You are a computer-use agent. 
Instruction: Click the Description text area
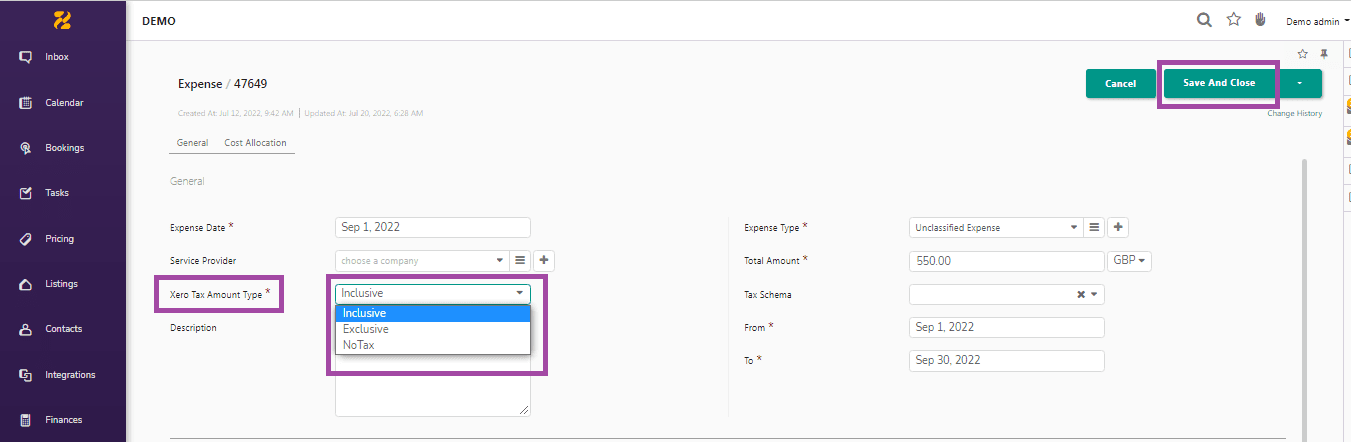pos(432,385)
